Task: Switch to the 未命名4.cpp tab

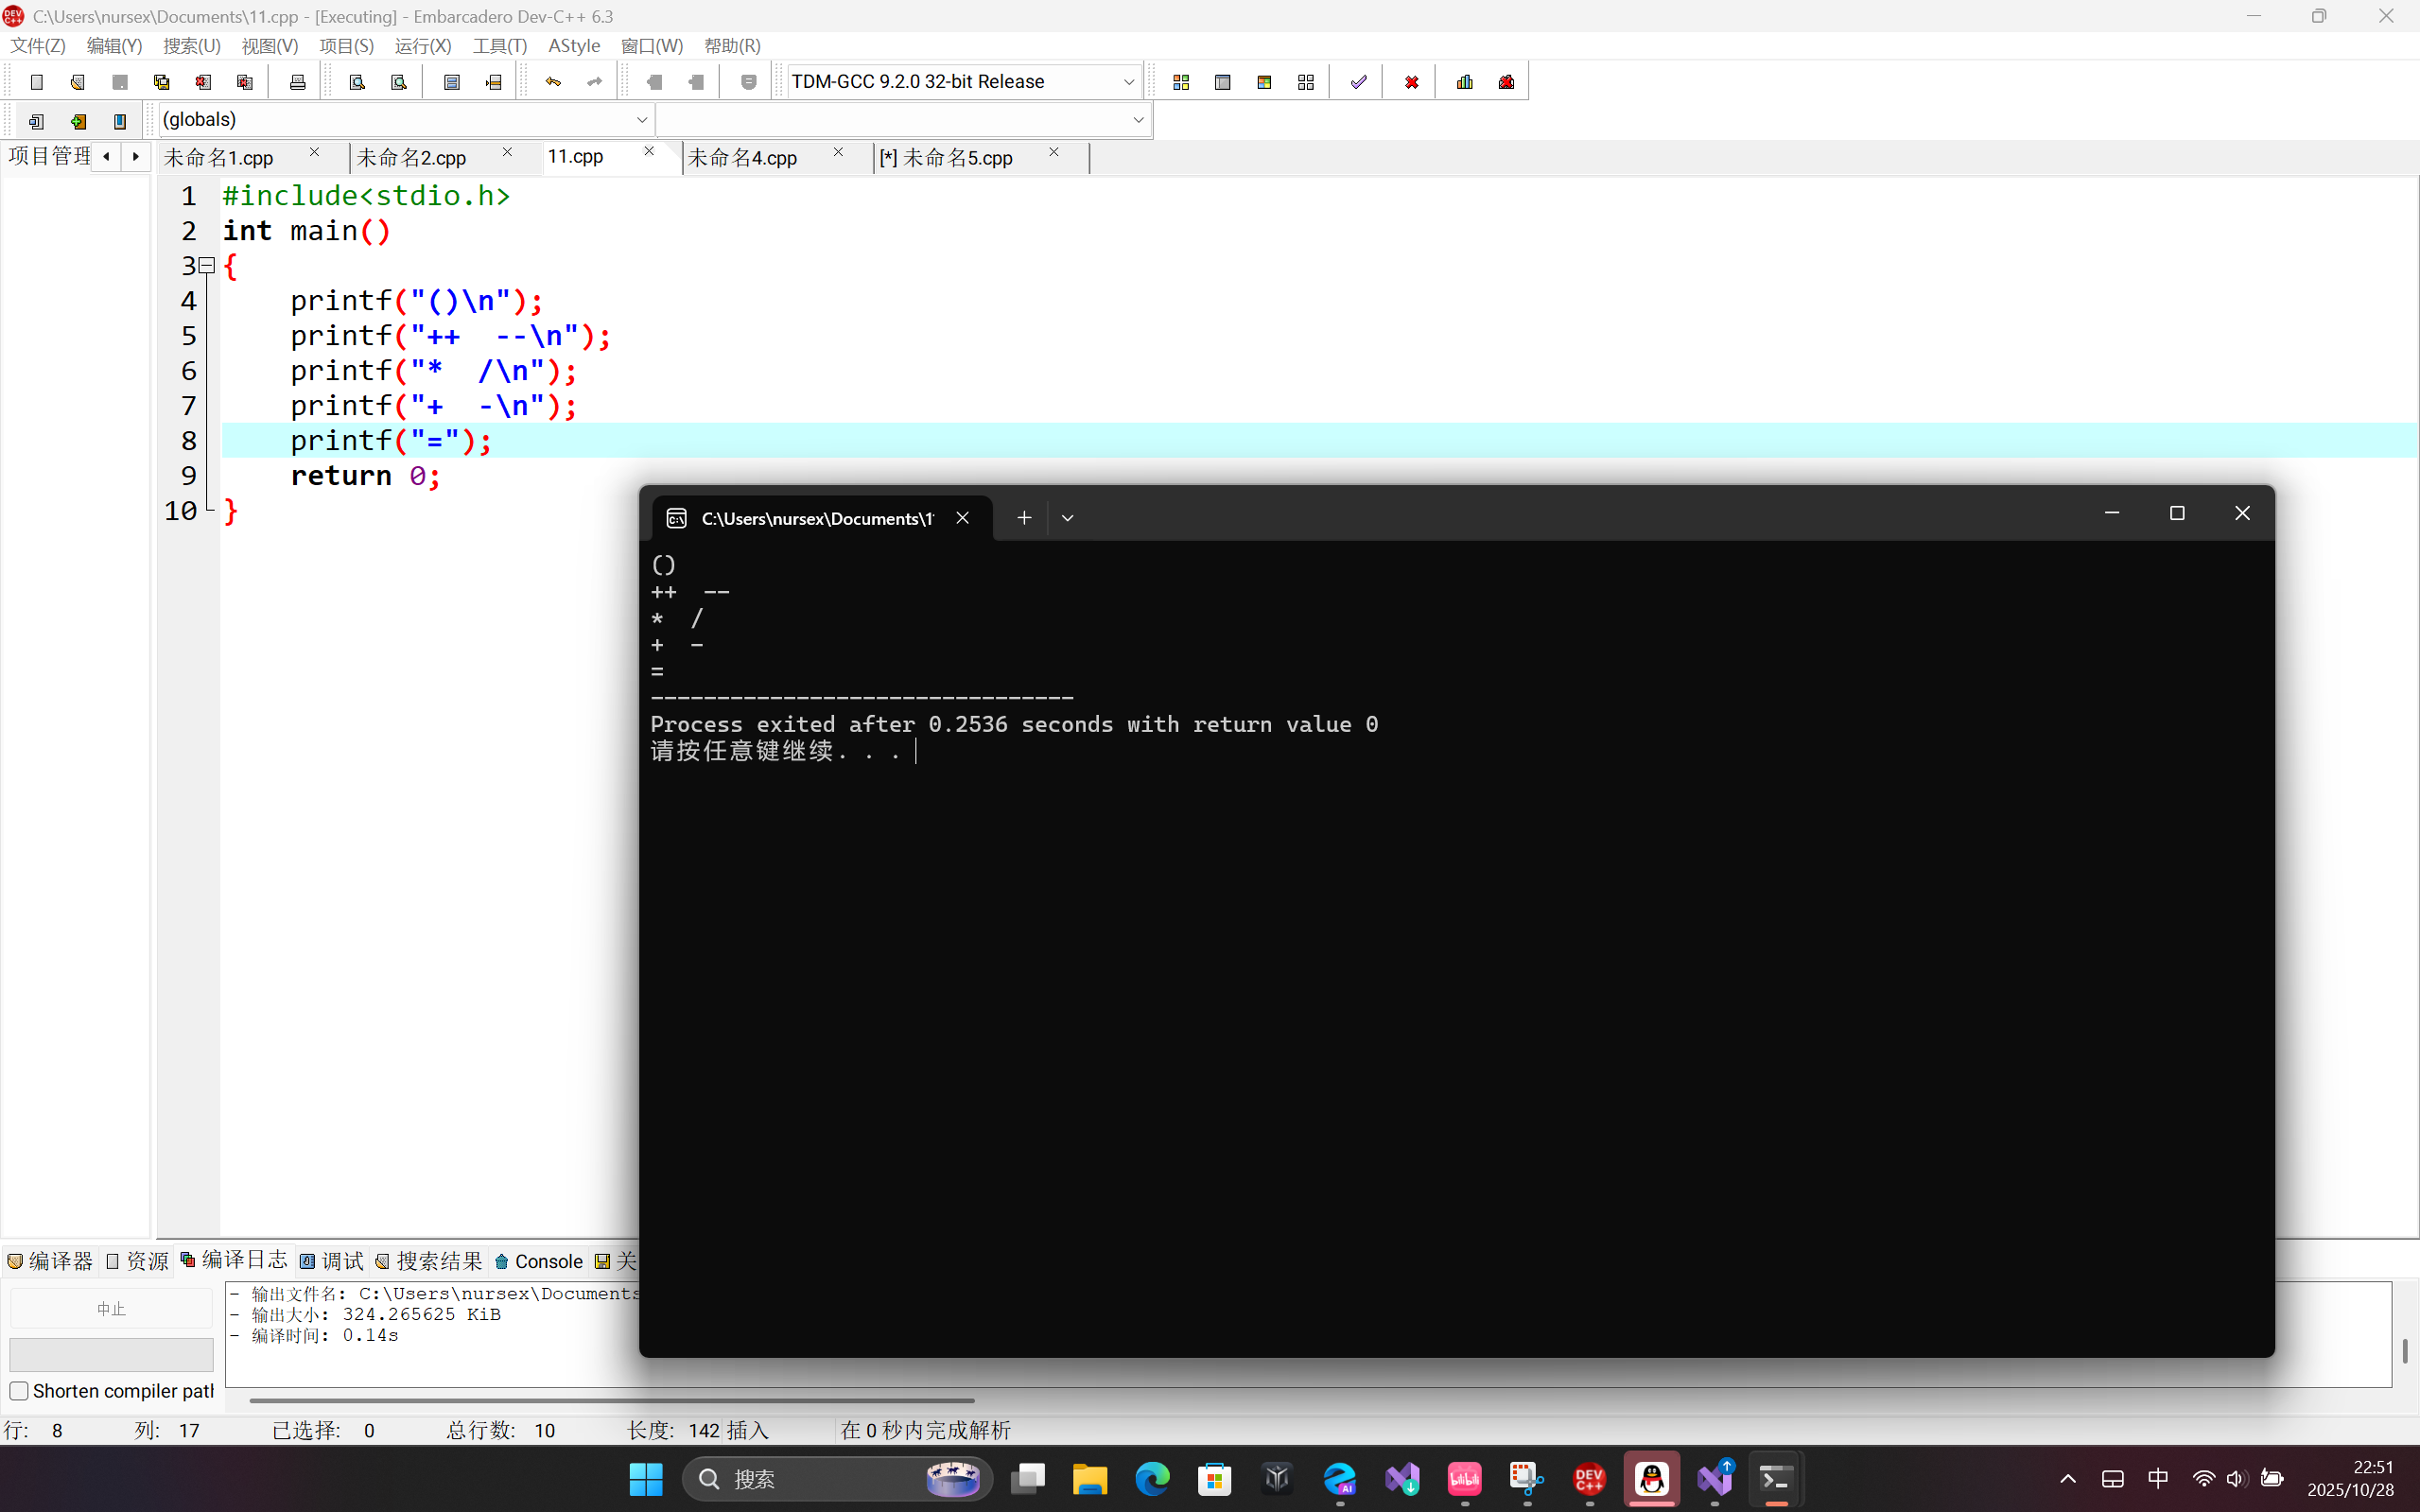Action: click(x=743, y=158)
